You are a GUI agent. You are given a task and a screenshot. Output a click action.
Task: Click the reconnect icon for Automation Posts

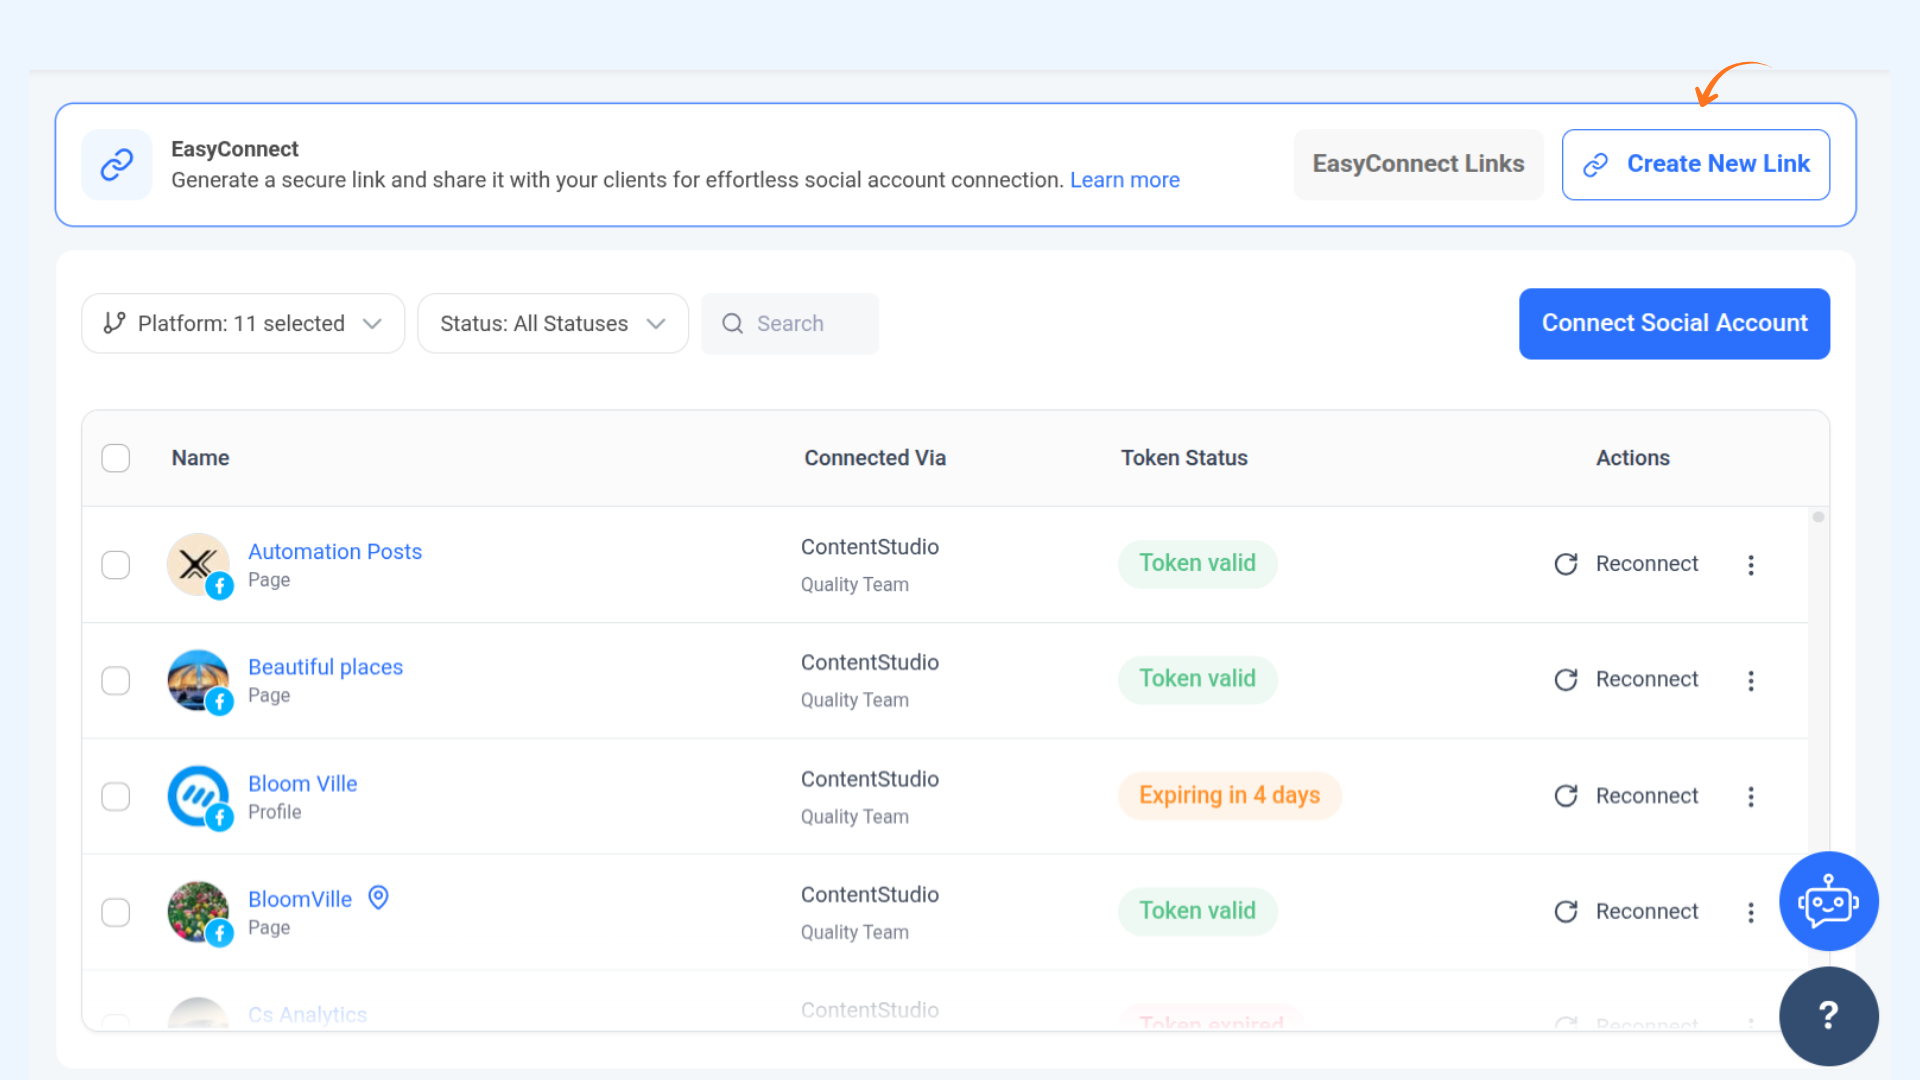pyautogui.click(x=1566, y=564)
